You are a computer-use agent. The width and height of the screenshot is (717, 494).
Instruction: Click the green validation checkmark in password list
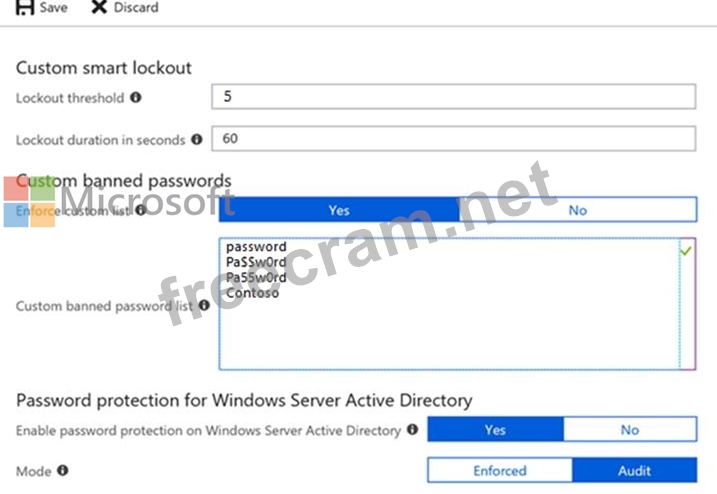pyautogui.click(x=685, y=251)
